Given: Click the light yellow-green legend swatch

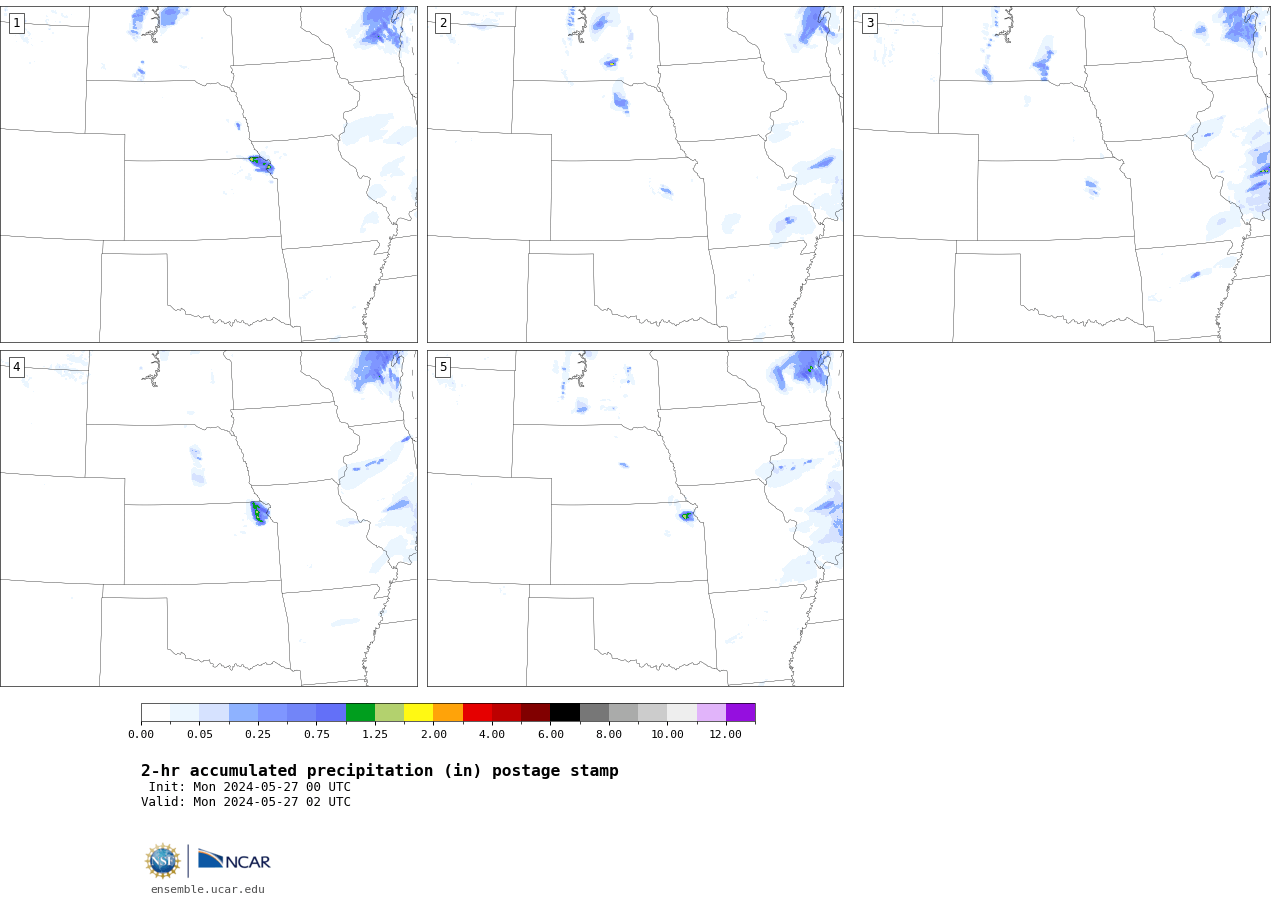Looking at the screenshot, I should (389, 713).
